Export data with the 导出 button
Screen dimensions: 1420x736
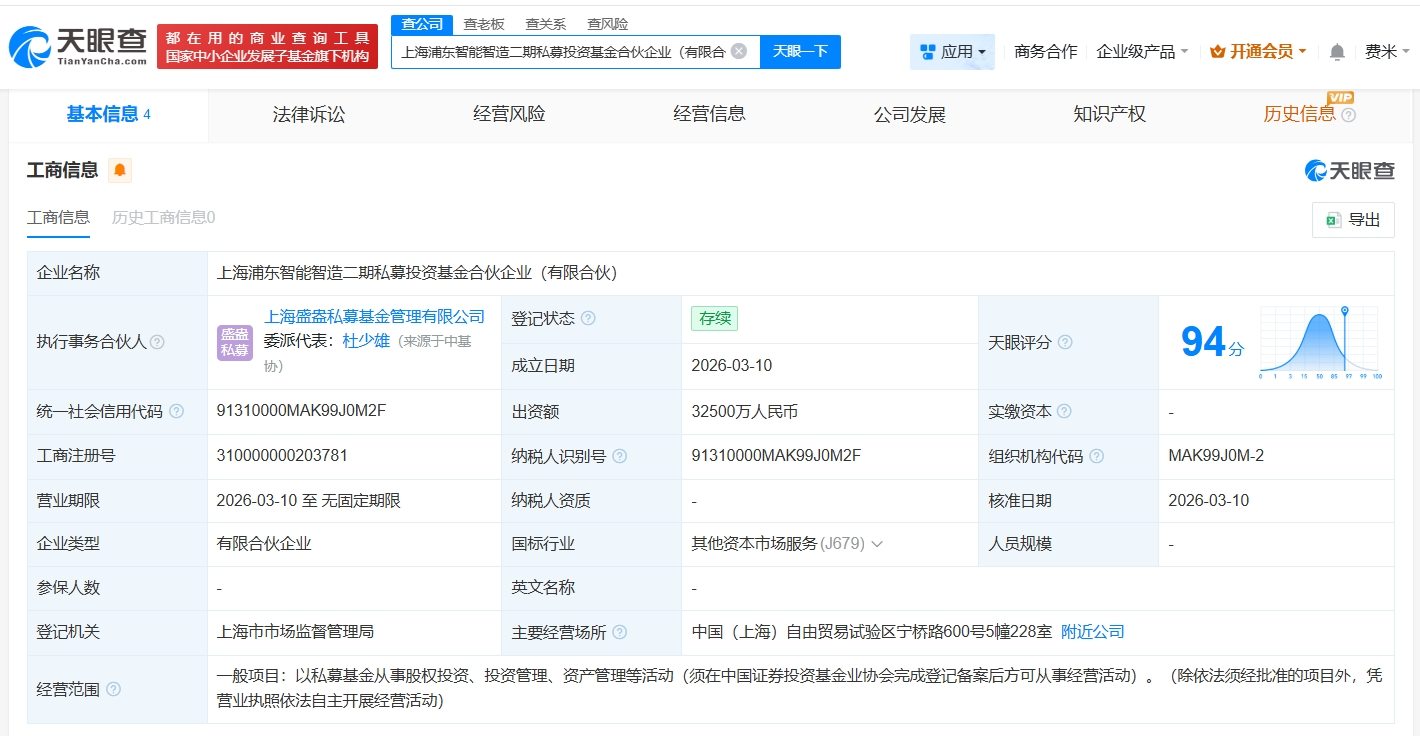pyautogui.click(x=1353, y=220)
